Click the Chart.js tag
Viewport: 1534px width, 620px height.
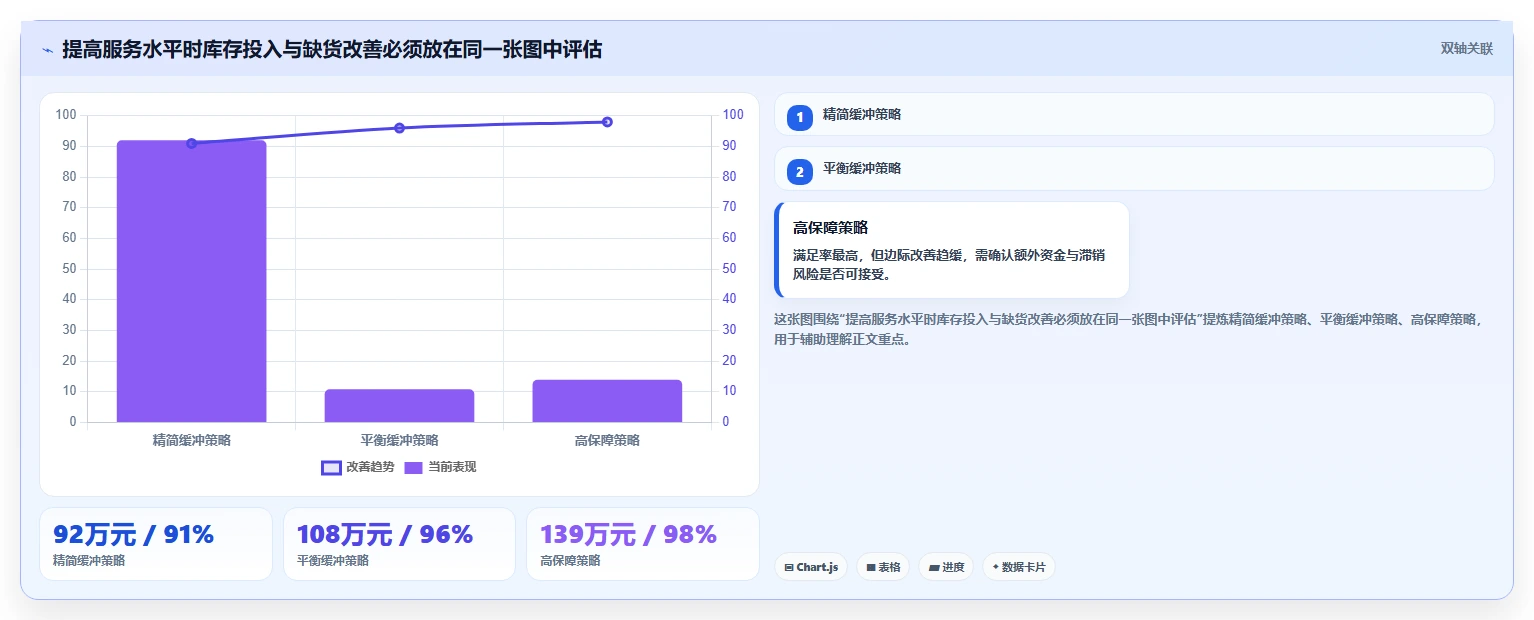[x=811, y=567]
